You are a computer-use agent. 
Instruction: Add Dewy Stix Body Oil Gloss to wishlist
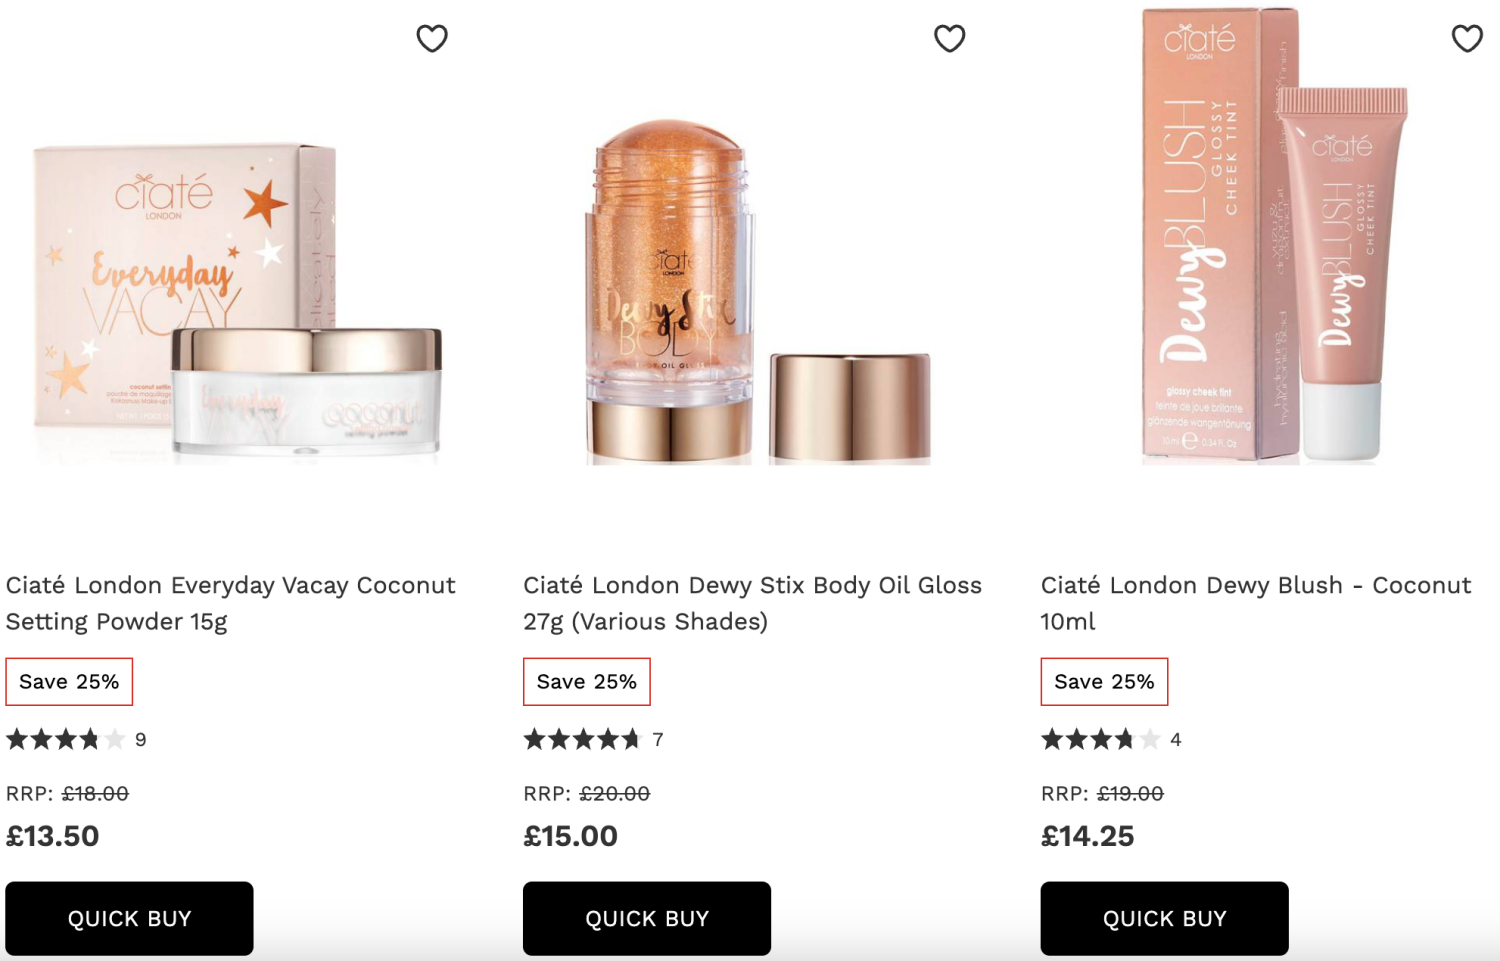[950, 38]
